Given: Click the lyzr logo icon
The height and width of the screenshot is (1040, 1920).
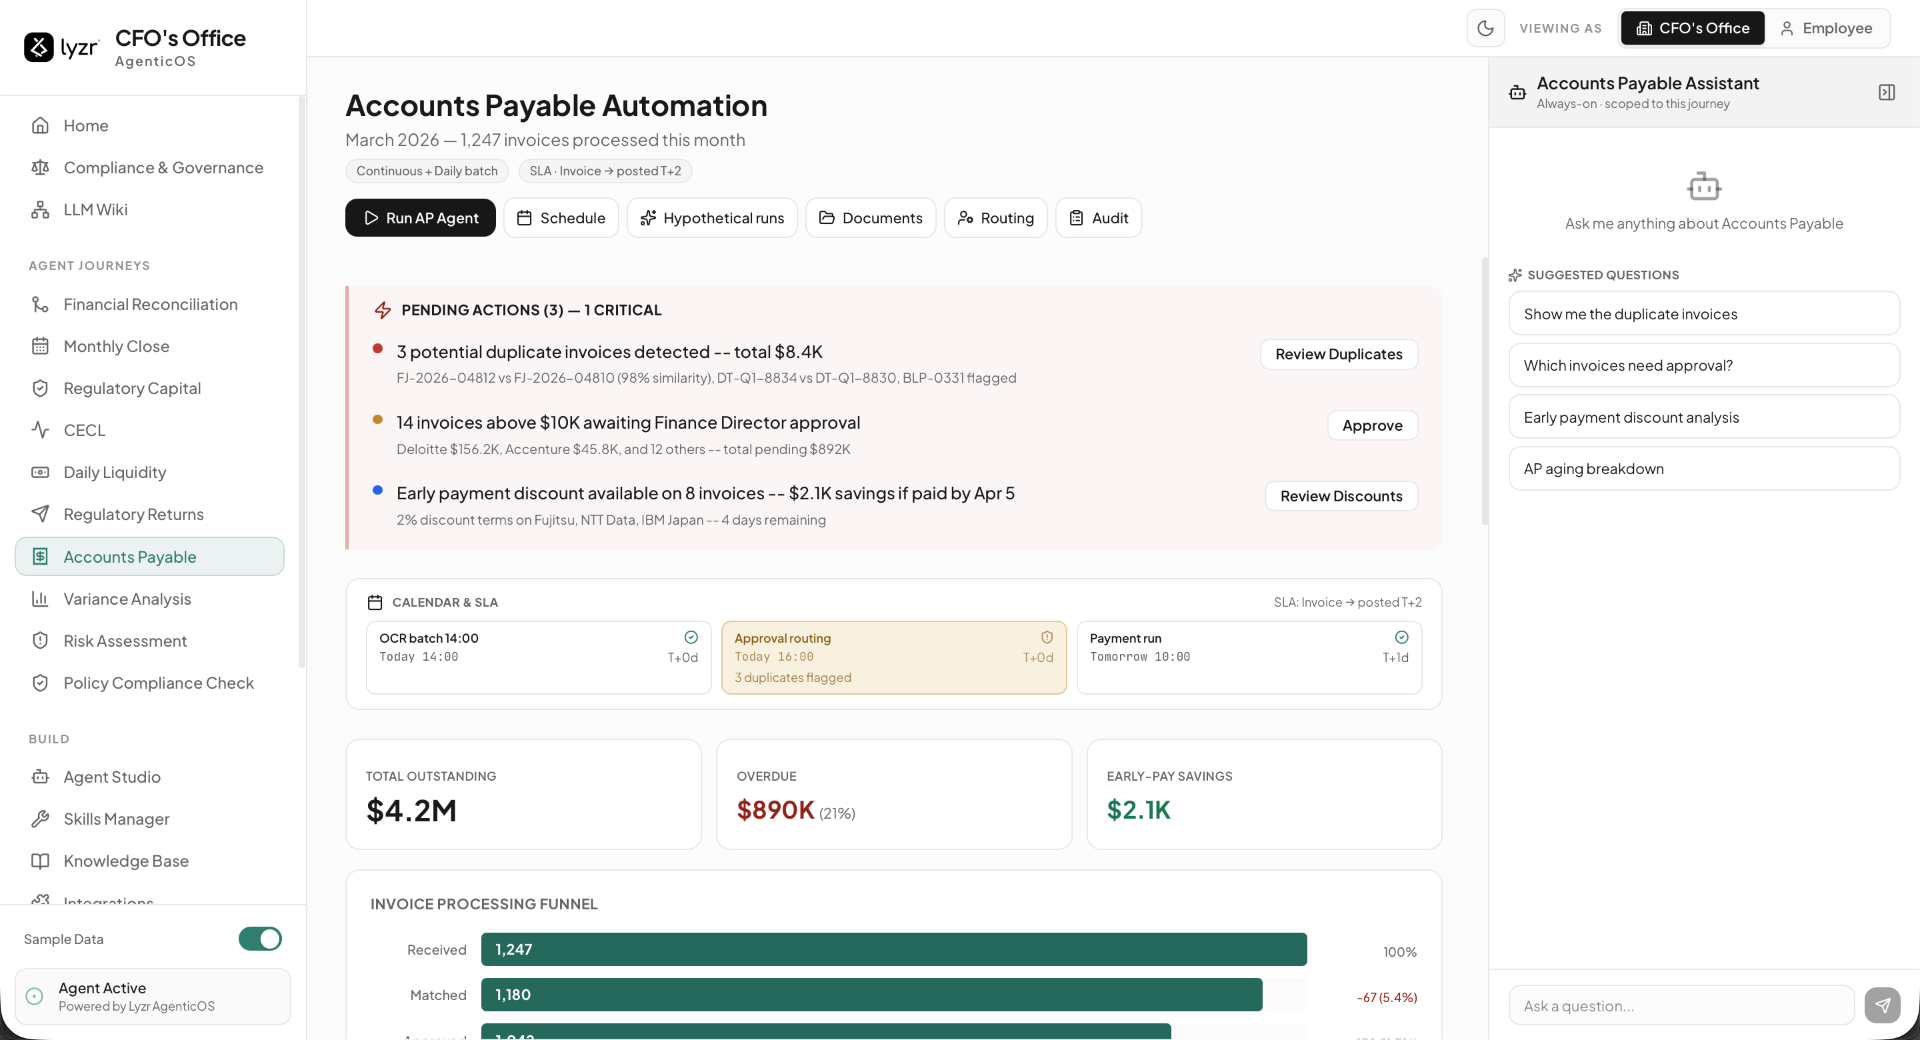Looking at the screenshot, I should tap(39, 47).
